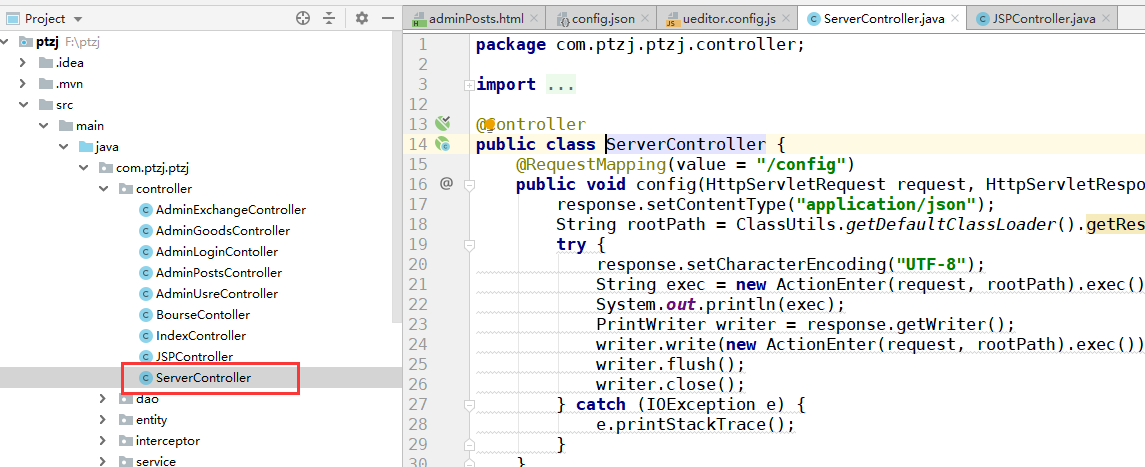Click the @RequestMapping annotation
Screen dimensions: 1145x467
[x=591, y=164]
